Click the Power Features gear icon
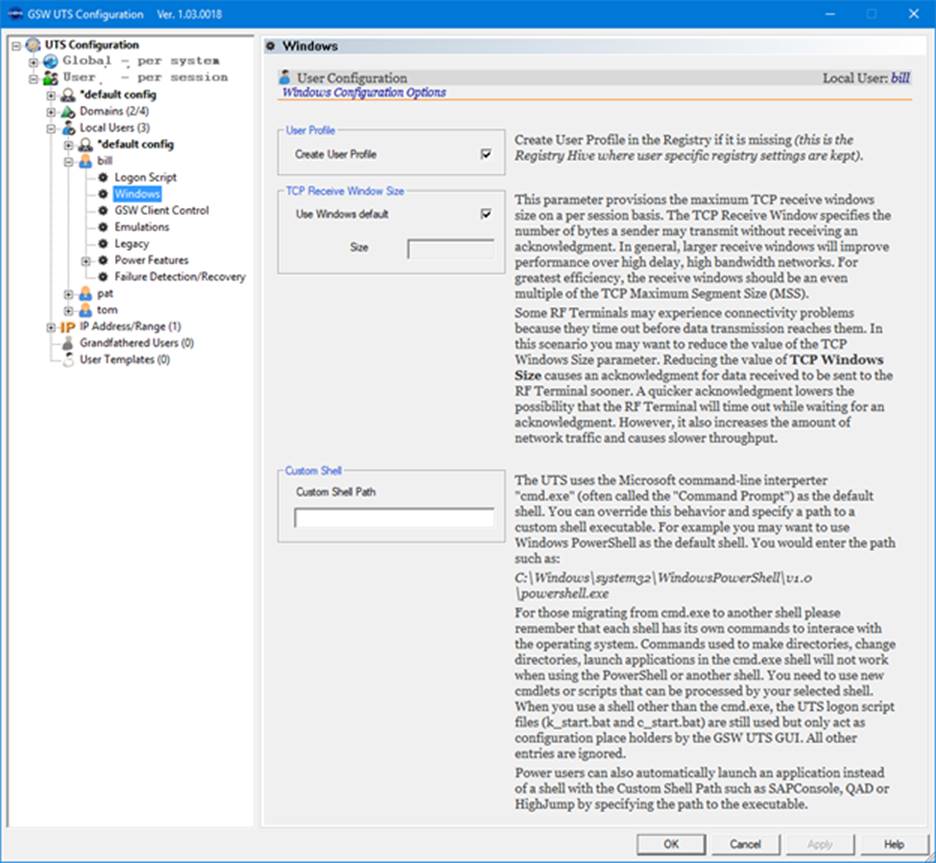This screenshot has width=936, height=863. [x=103, y=260]
